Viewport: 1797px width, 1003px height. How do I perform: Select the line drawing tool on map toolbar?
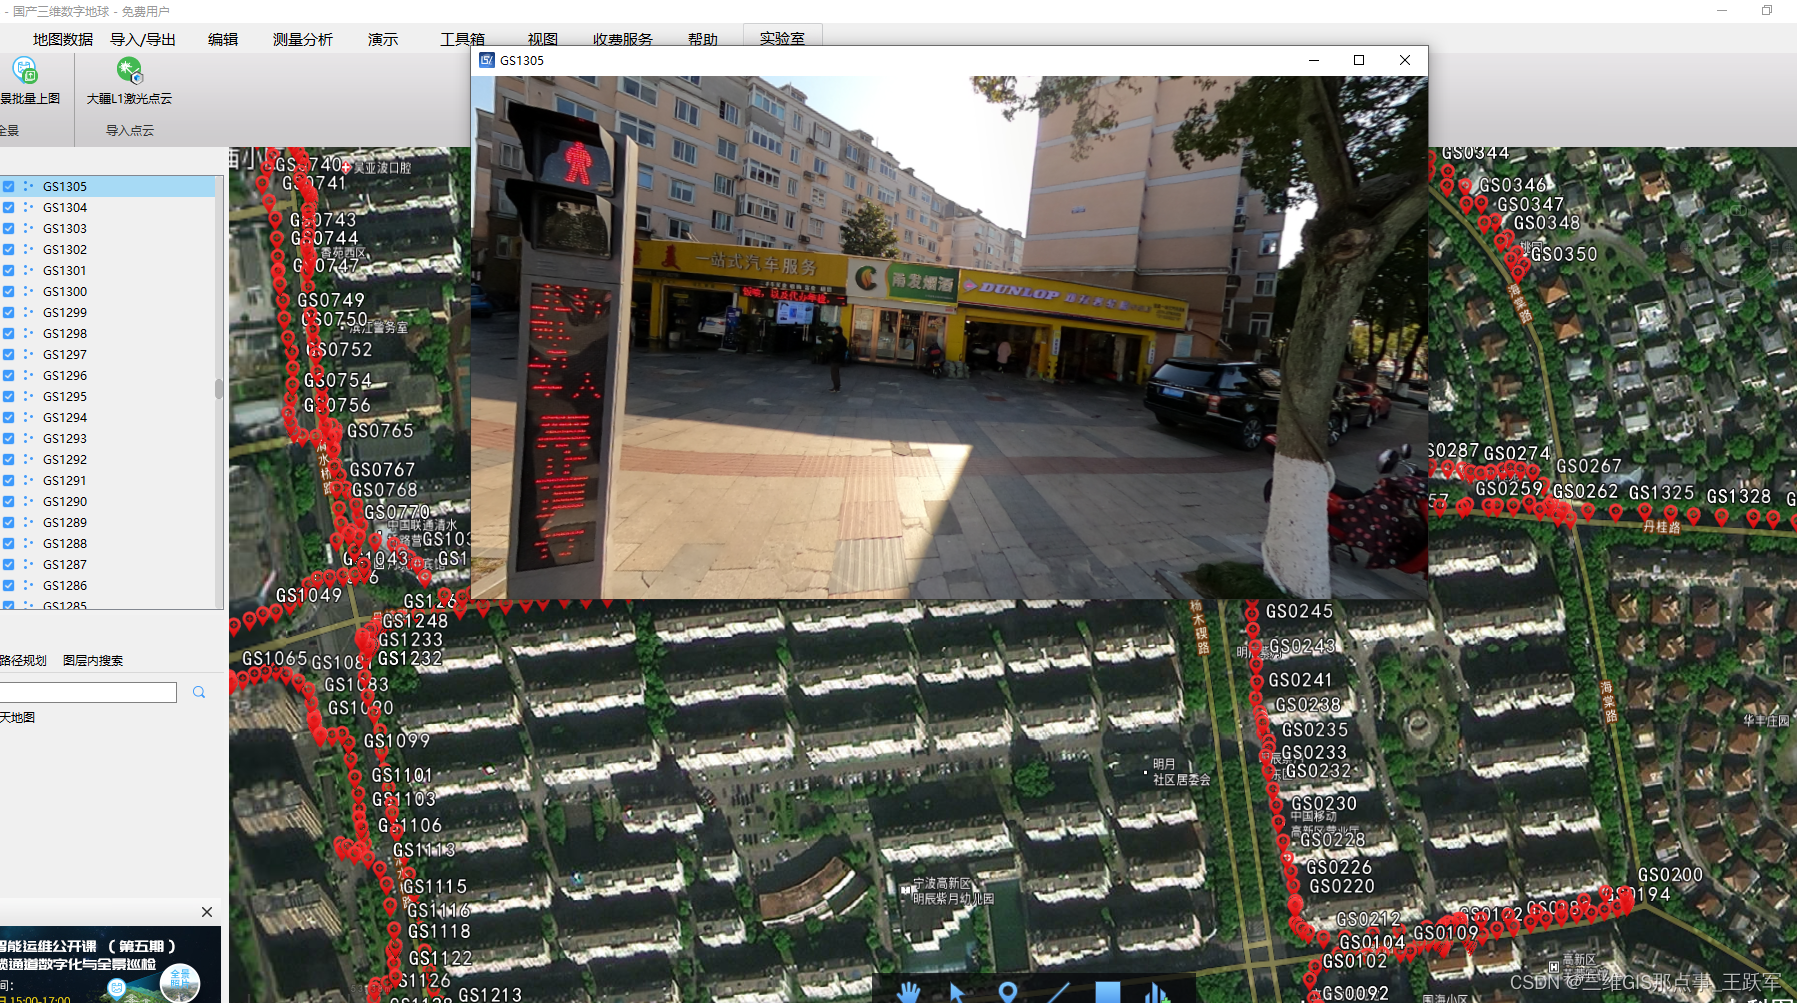tap(1057, 992)
